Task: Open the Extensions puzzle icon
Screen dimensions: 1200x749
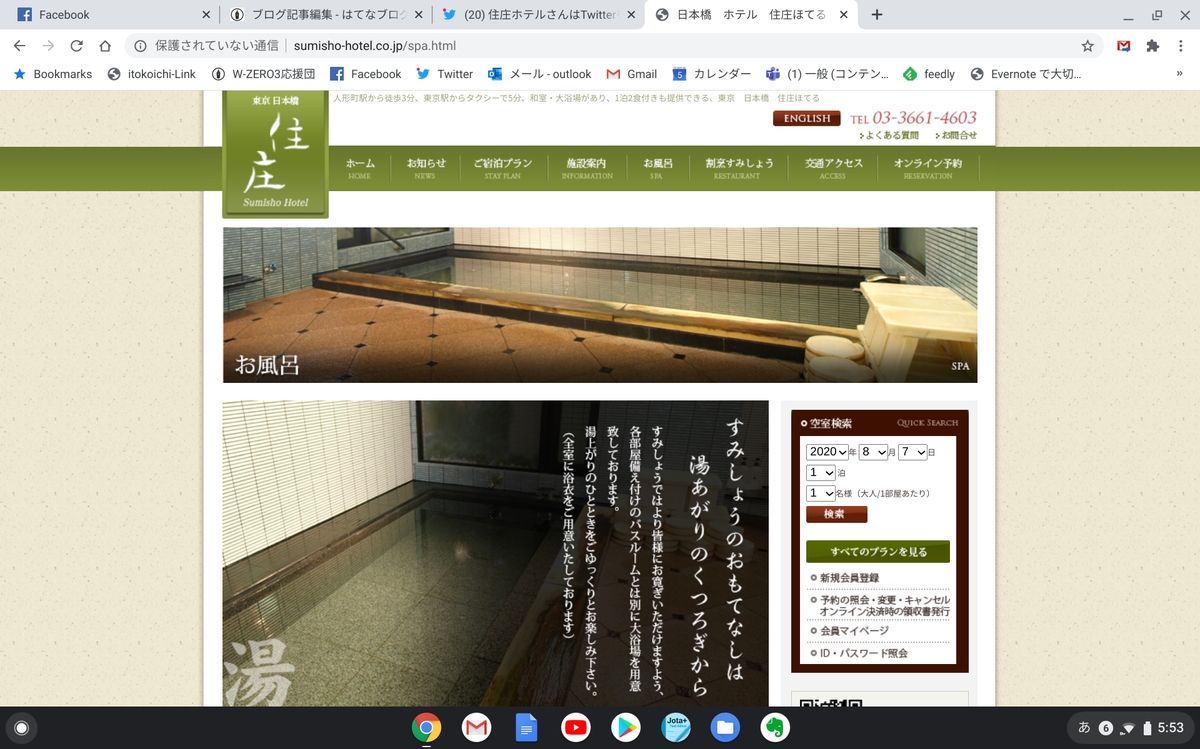Action: coord(1152,46)
